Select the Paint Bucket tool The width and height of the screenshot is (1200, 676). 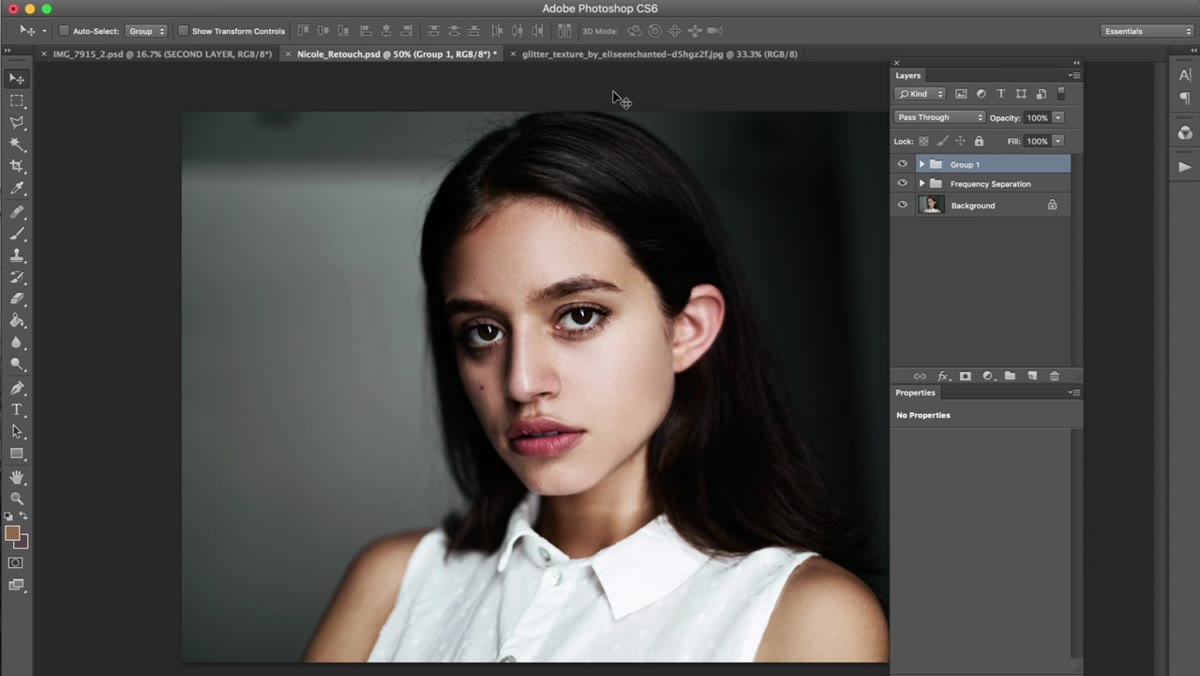coord(17,321)
